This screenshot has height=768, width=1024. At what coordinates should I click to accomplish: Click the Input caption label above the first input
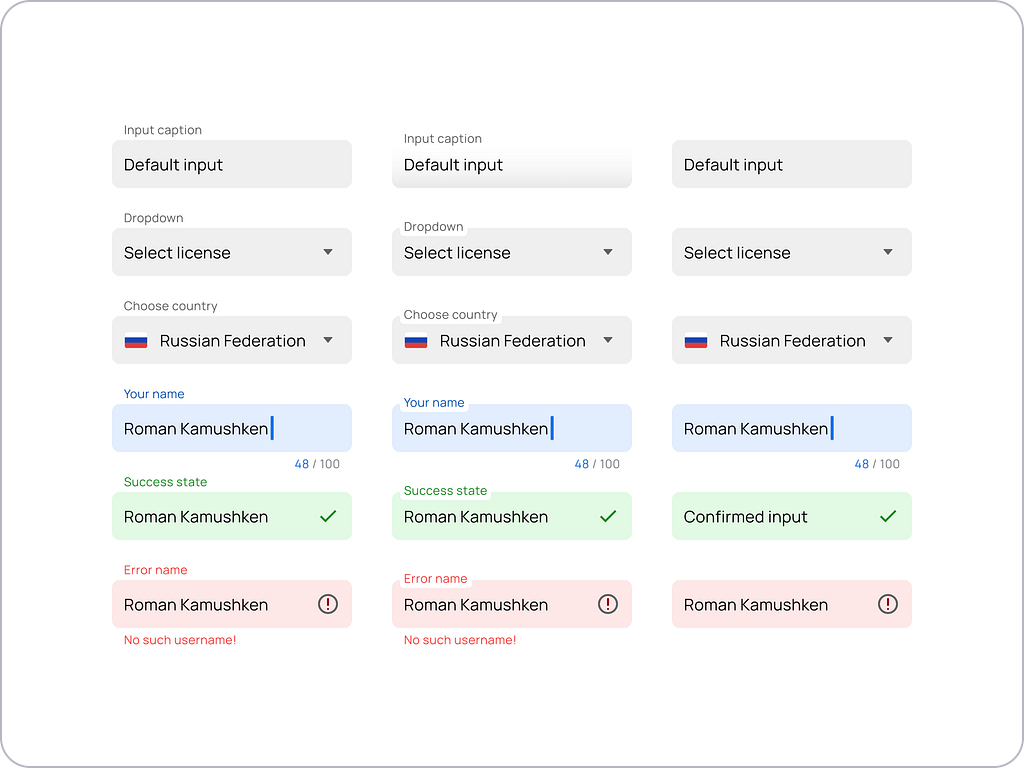162,129
